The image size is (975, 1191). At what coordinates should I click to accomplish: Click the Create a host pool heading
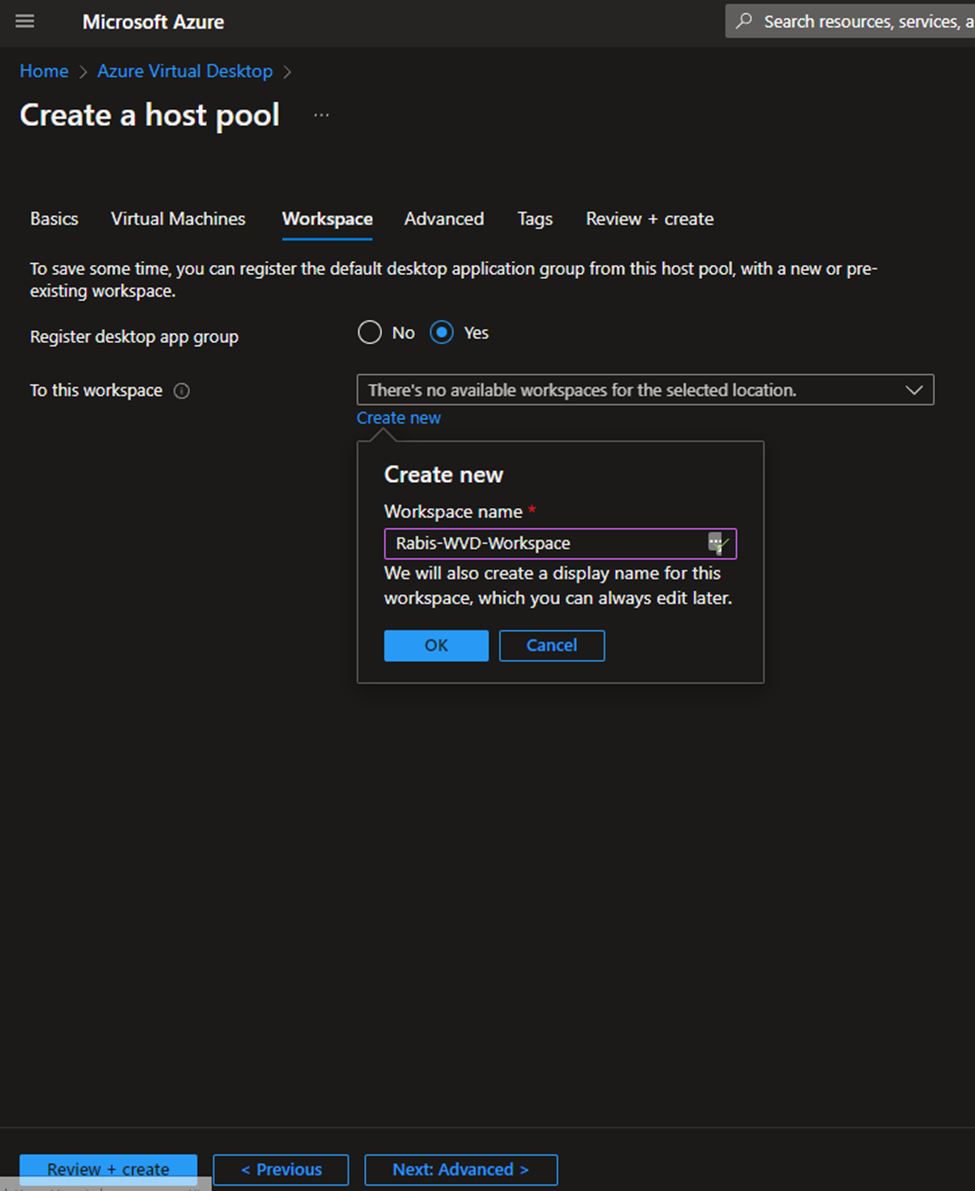[x=150, y=115]
